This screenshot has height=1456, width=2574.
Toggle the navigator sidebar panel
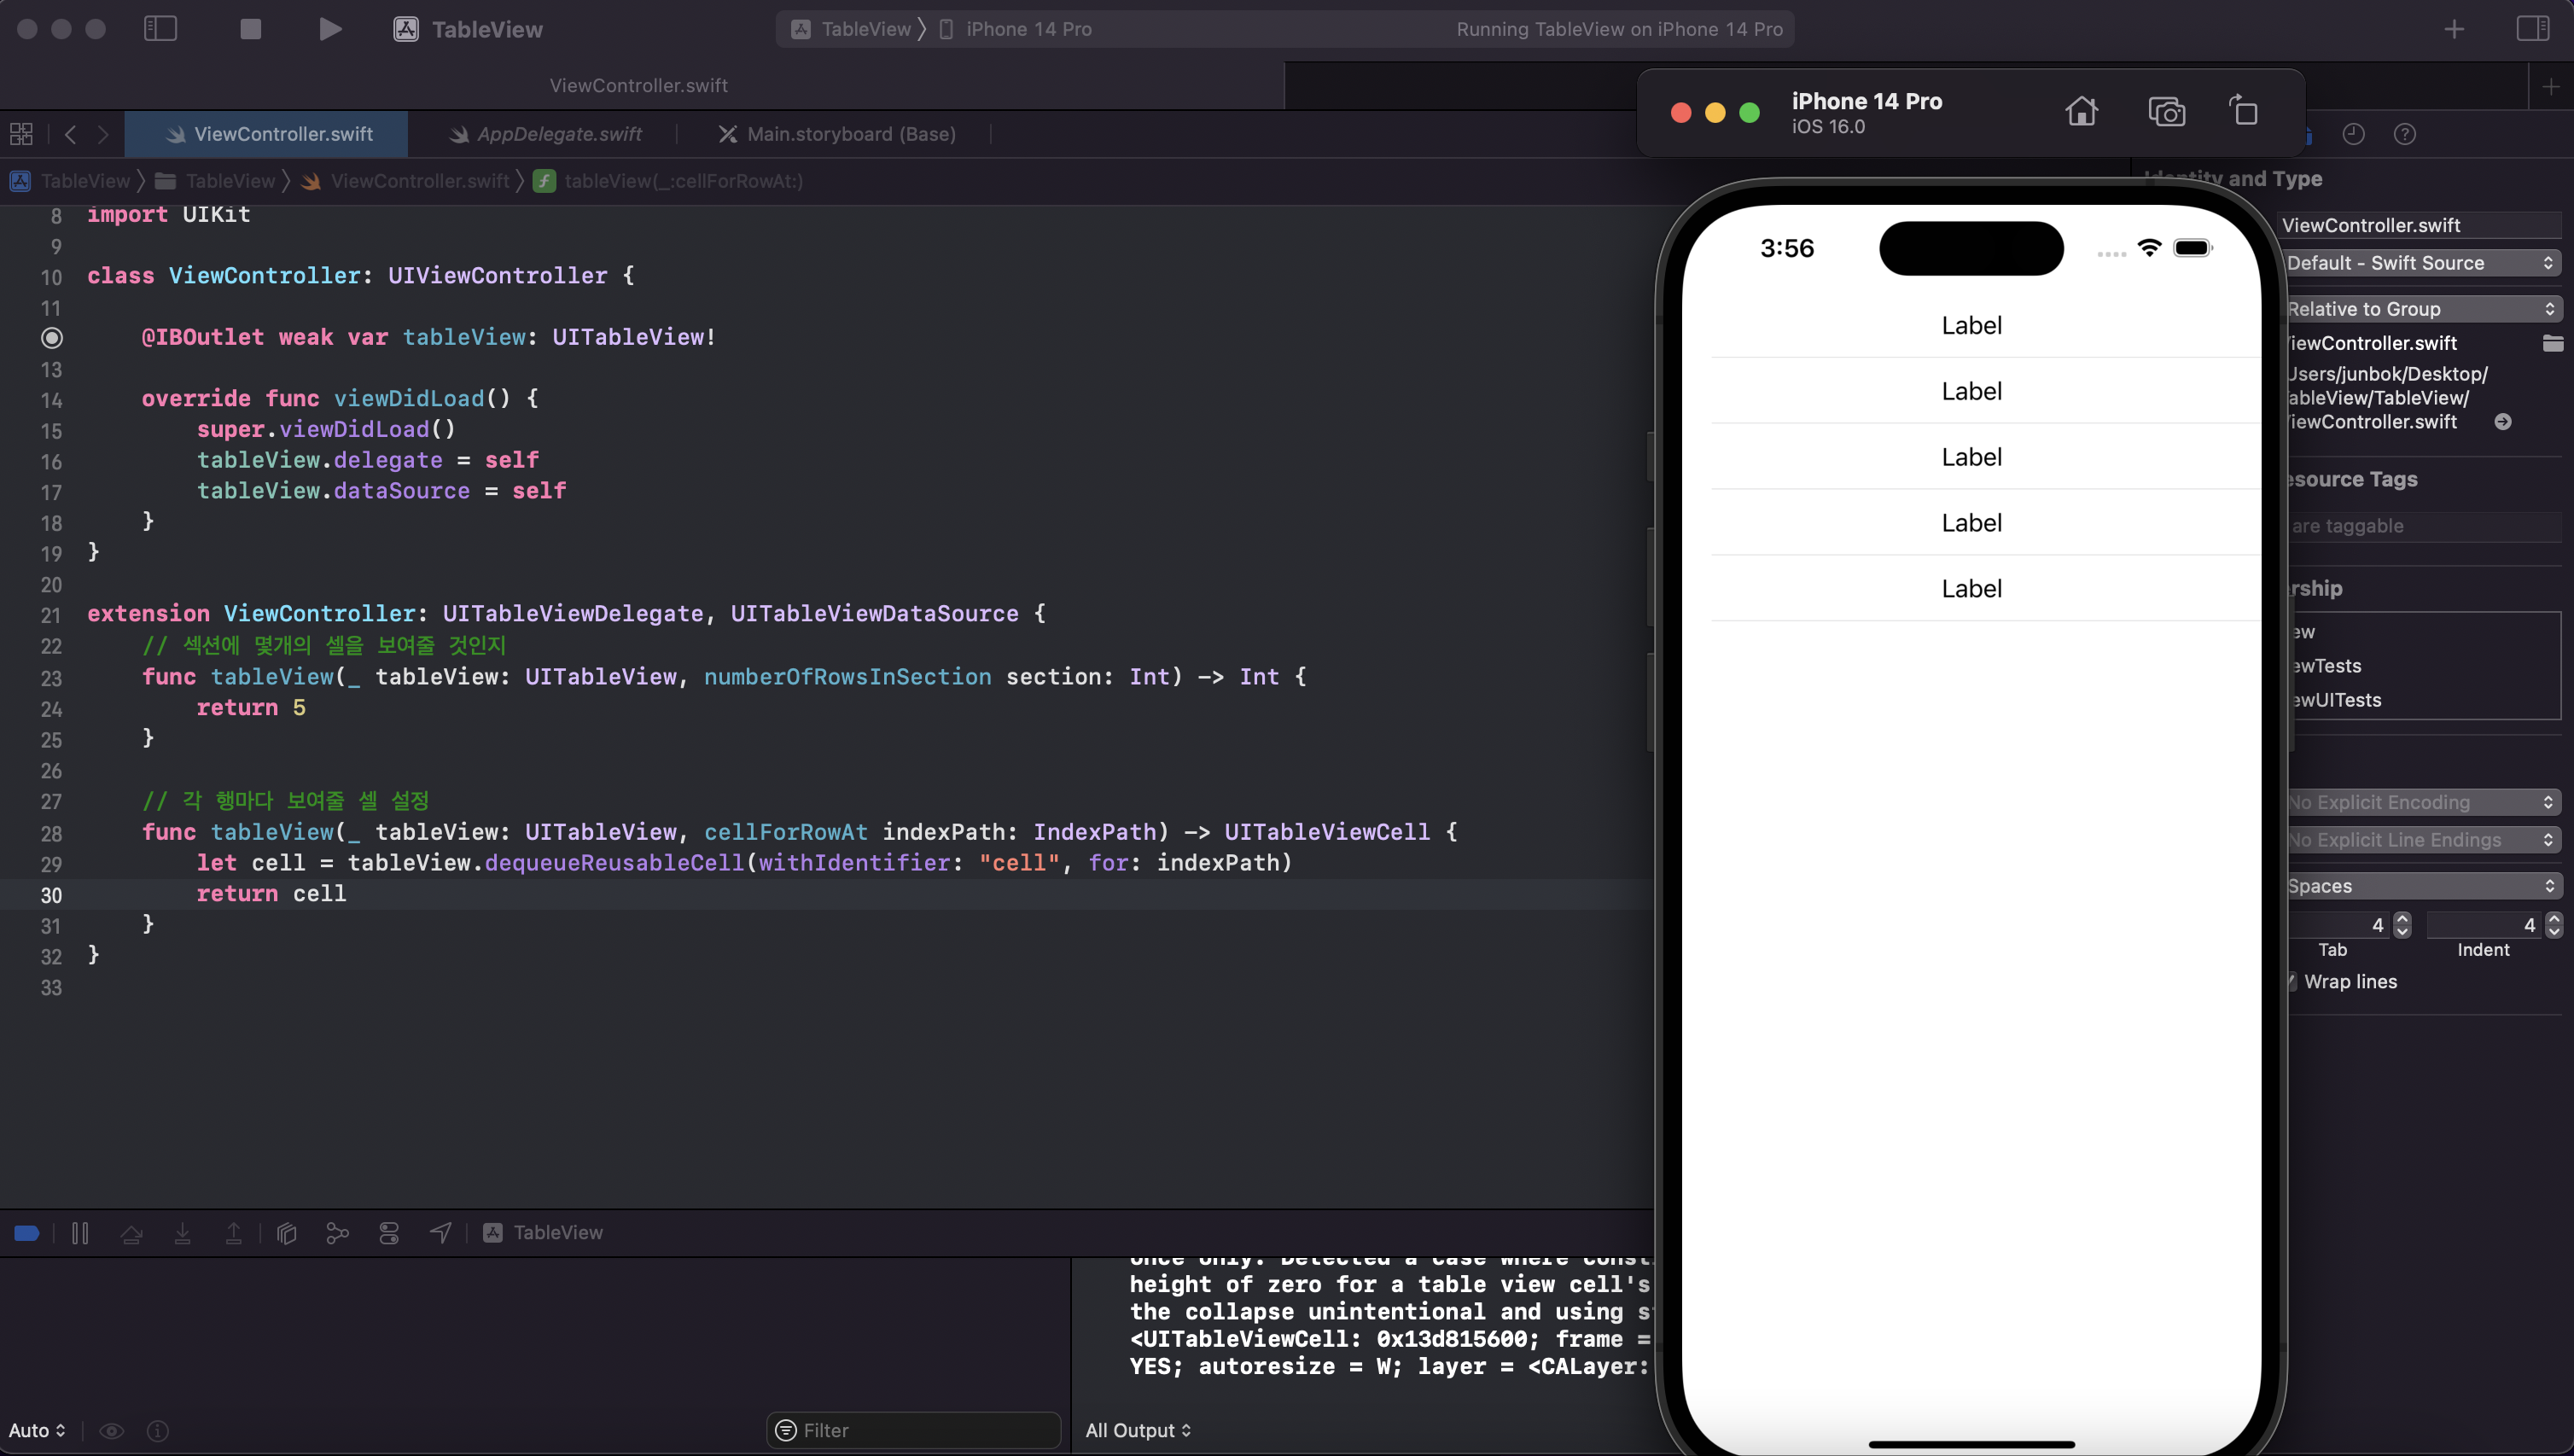[x=160, y=29]
